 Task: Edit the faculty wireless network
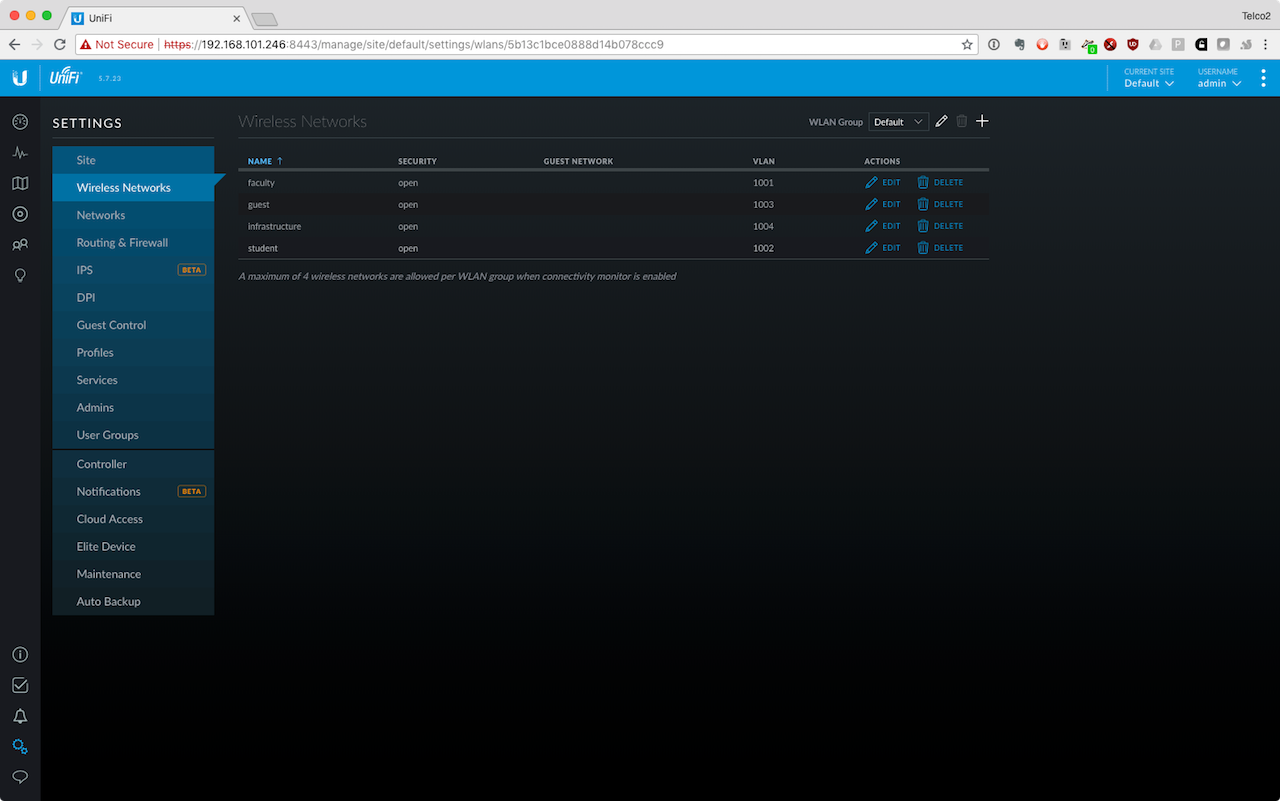[x=883, y=183]
